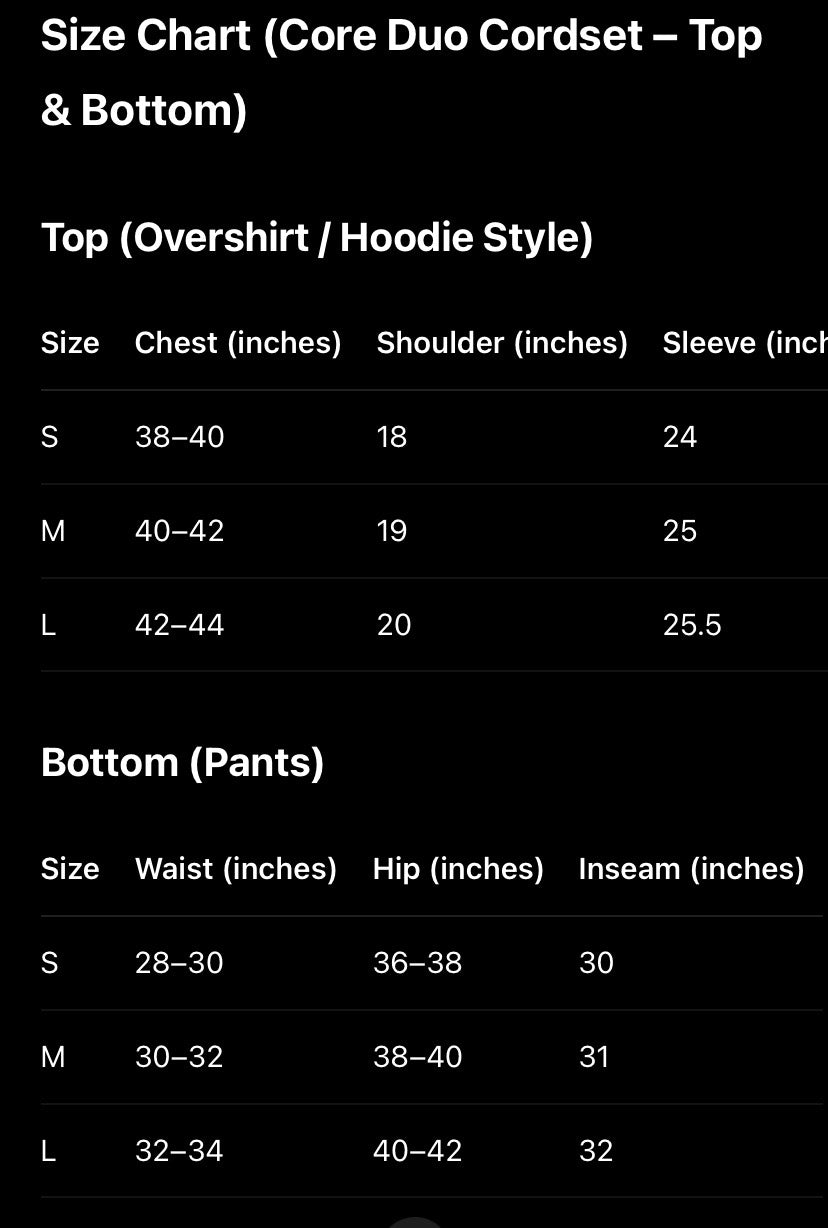This screenshot has width=828, height=1228.
Task: Select the 42–44 chest measurement cell
Action: click(180, 625)
